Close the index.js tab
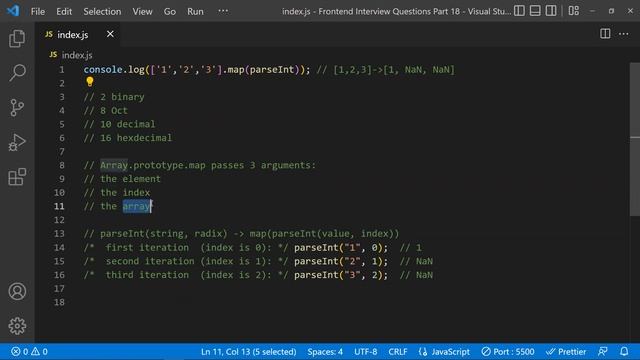Viewport: 640px width, 360px height. (110, 34)
